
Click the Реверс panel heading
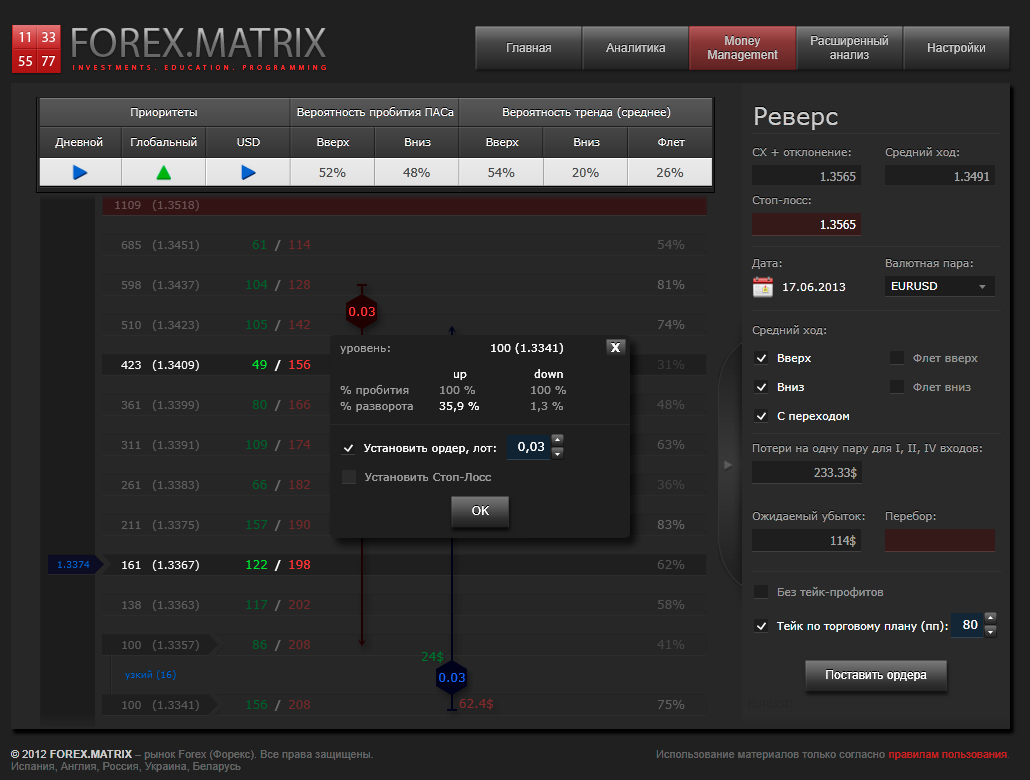795,116
